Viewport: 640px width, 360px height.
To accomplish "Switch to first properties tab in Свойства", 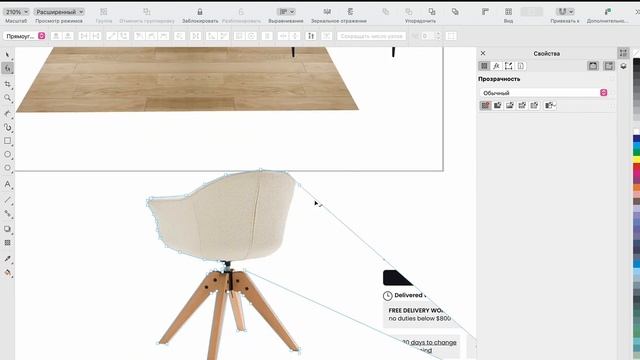I will 484,66.
